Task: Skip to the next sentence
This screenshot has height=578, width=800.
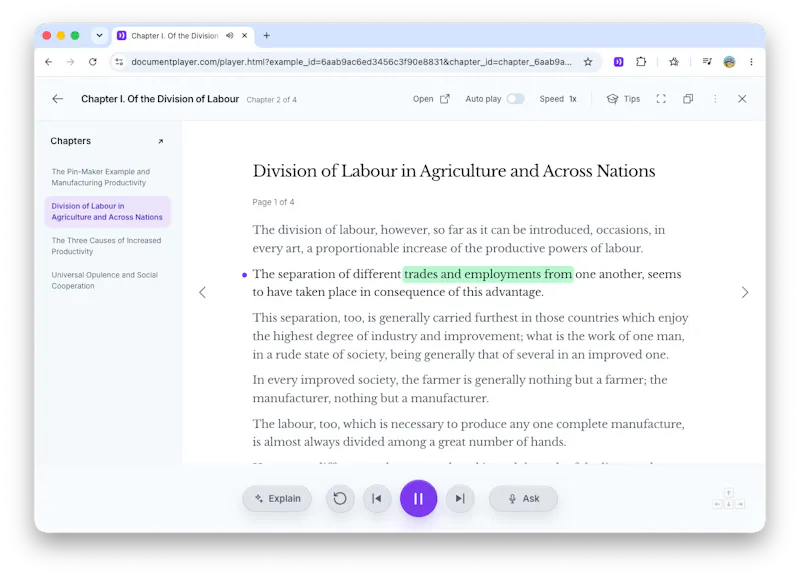Action: pyautogui.click(x=460, y=498)
